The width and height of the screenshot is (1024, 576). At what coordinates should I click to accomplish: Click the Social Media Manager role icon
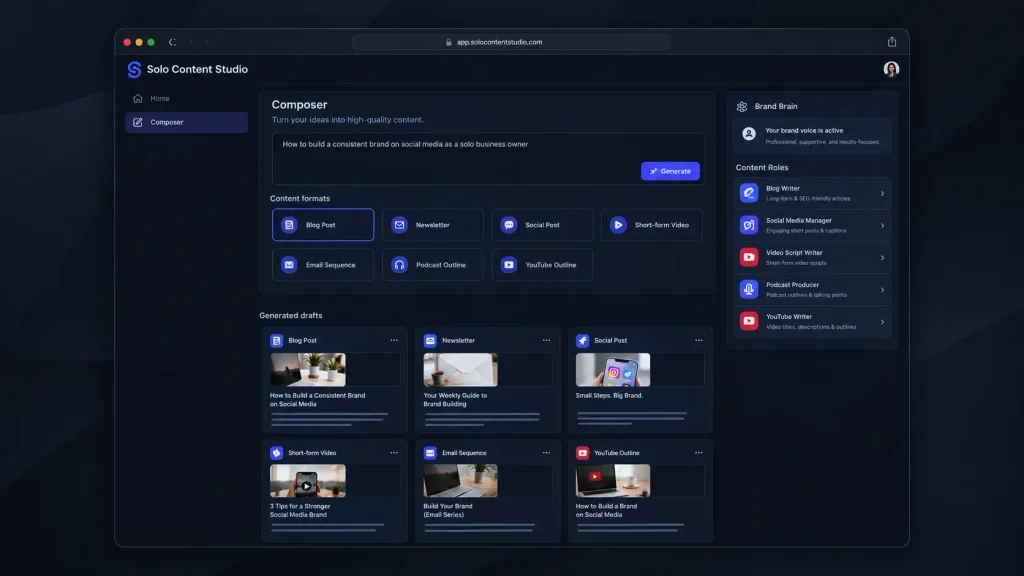tap(748, 225)
